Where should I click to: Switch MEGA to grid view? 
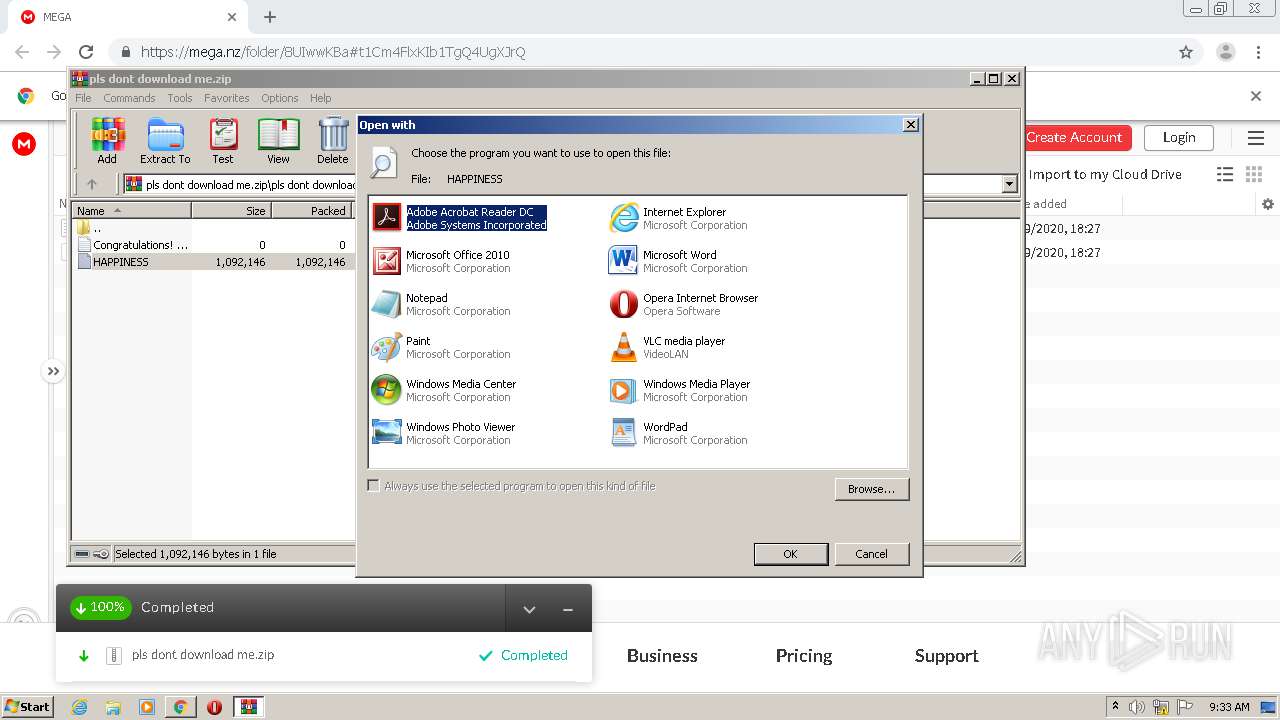(x=1254, y=174)
